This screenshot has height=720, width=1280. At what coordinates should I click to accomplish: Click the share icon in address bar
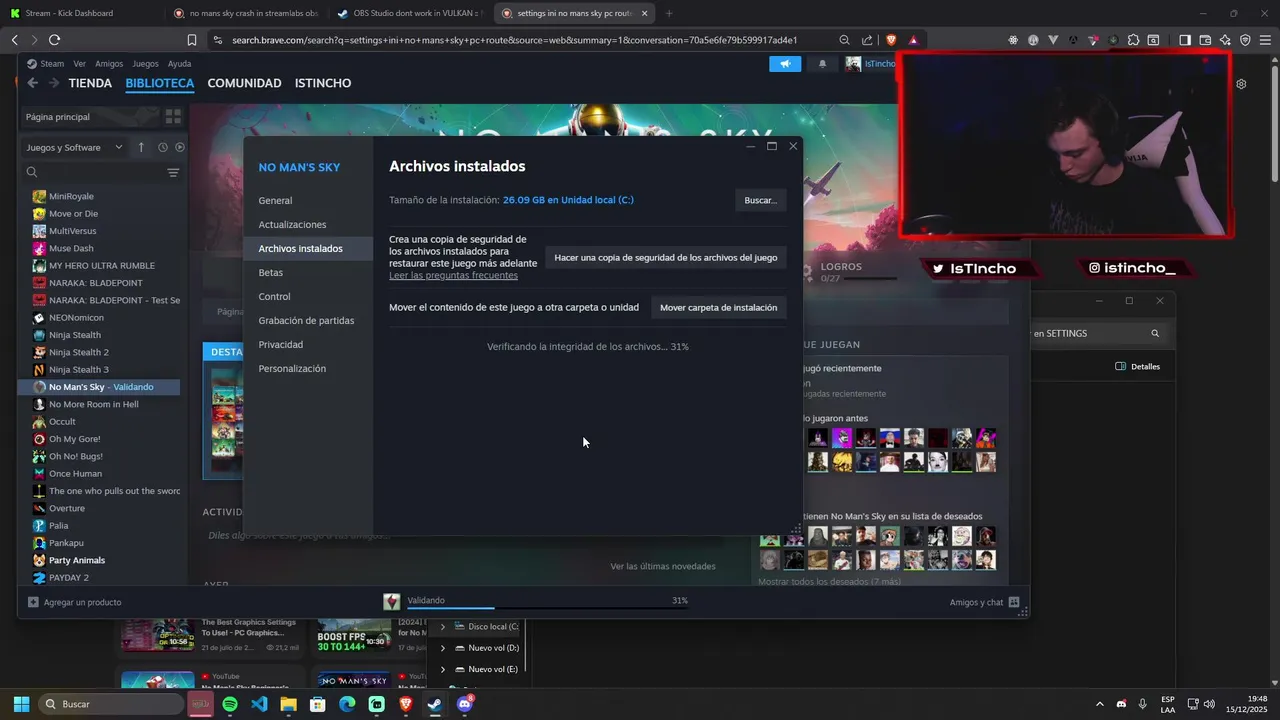(866, 40)
